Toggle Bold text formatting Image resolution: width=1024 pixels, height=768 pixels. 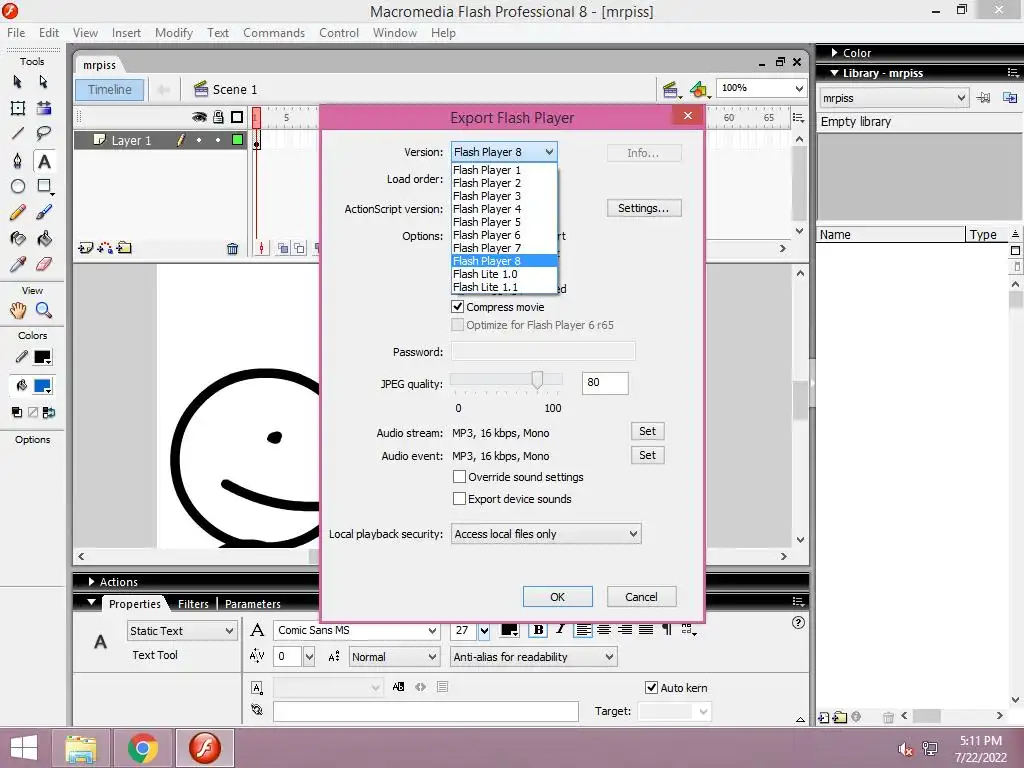point(538,630)
